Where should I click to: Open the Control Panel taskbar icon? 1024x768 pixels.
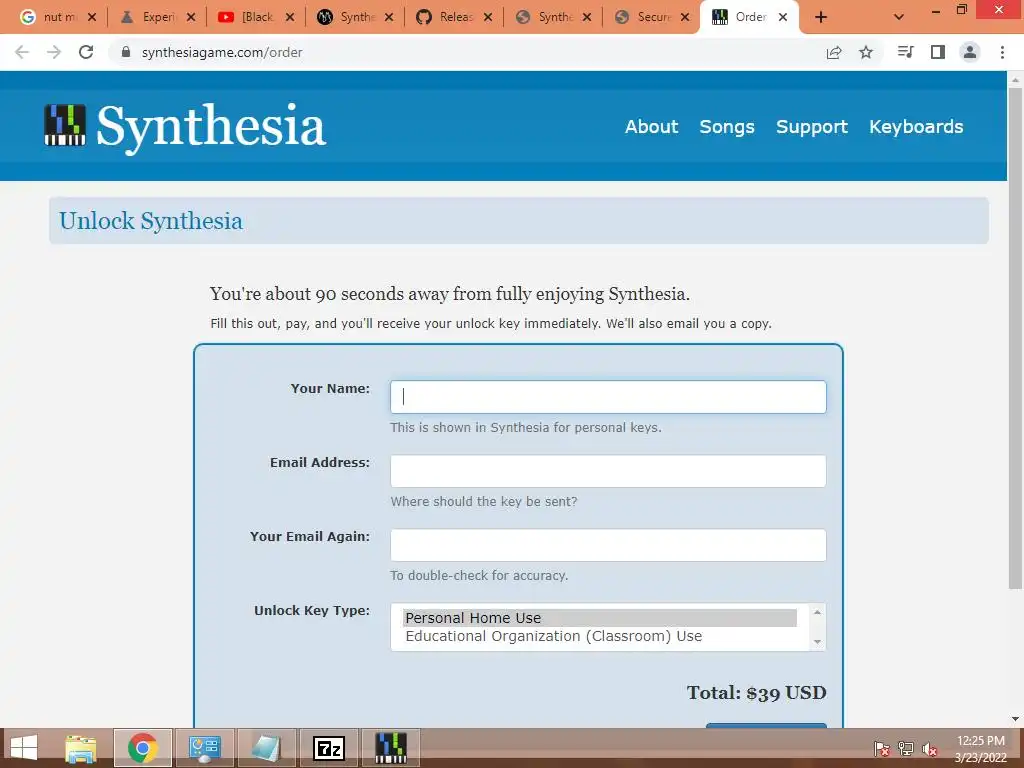pyautogui.click(x=205, y=748)
